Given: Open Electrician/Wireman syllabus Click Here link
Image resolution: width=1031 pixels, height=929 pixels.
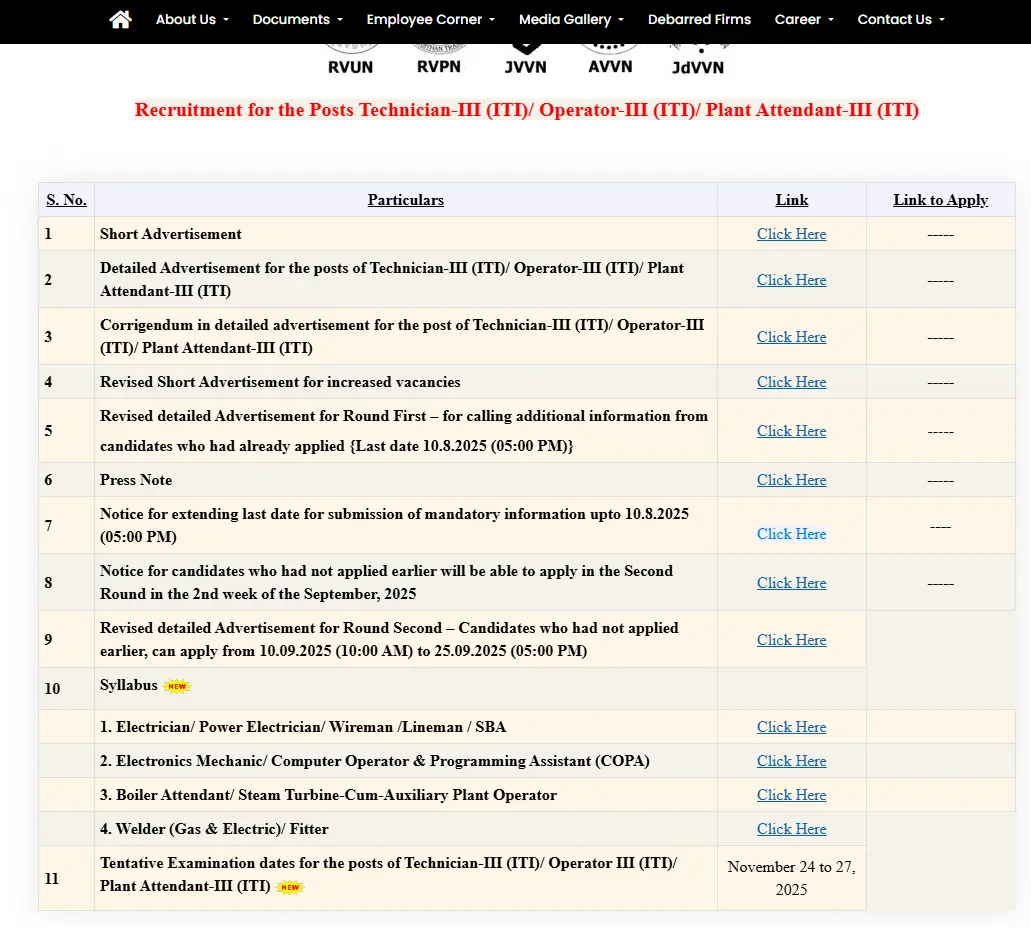Looking at the screenshot, I should [x=791, y=727].
